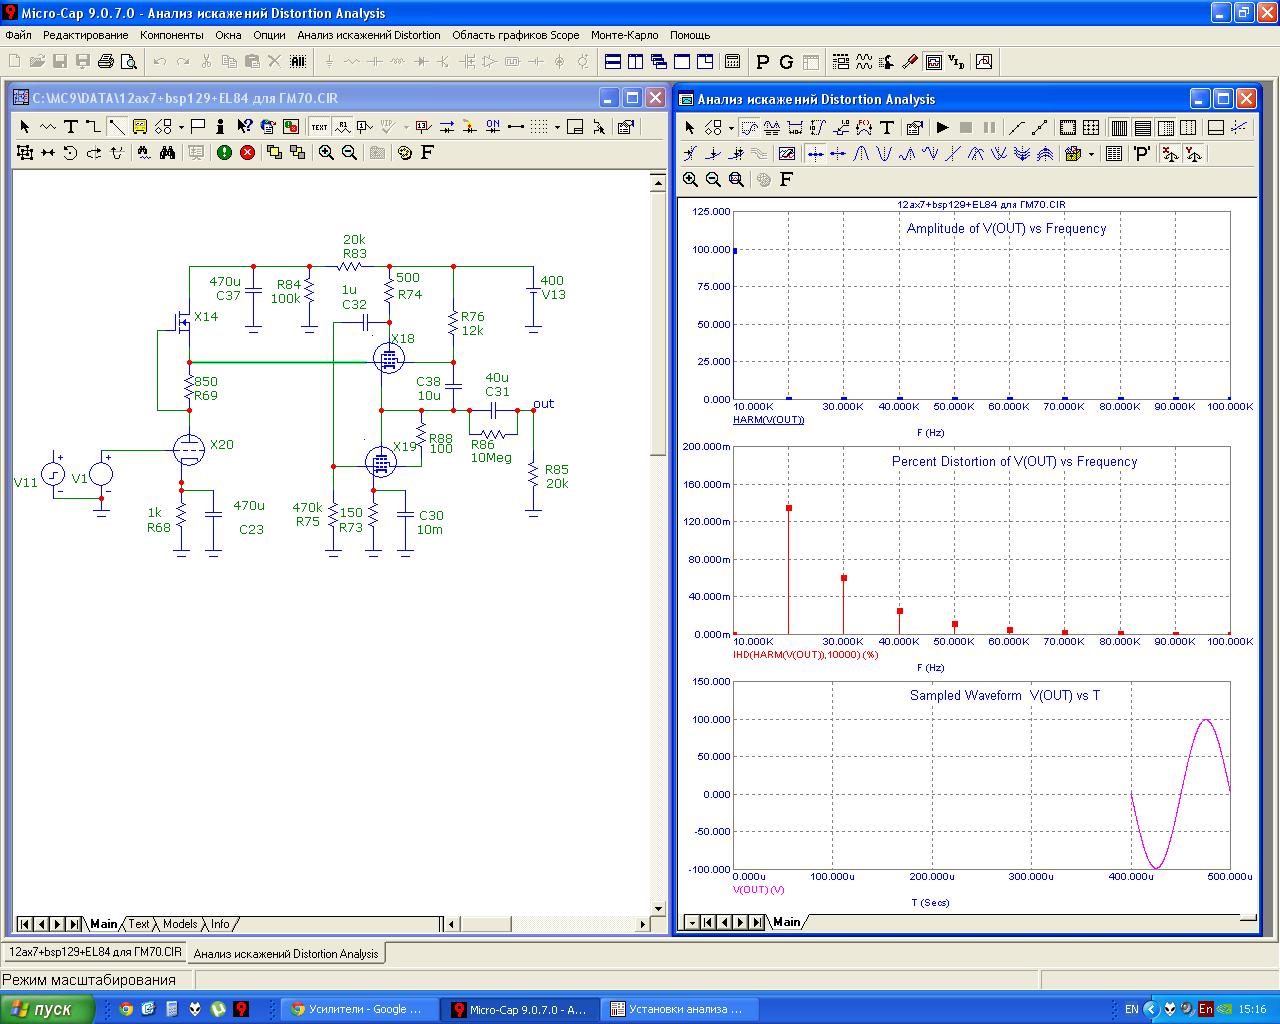Toggle vertical grid lines in plot
This screenshot has width=1280, height=1024.
click(x=1119, y=128)
